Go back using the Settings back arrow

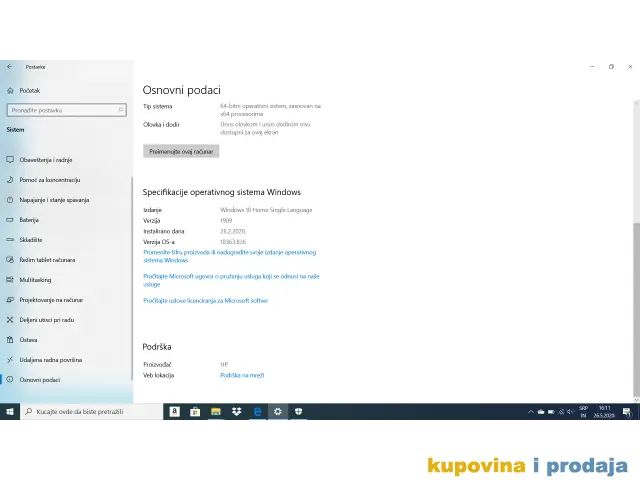pos(10,67)
